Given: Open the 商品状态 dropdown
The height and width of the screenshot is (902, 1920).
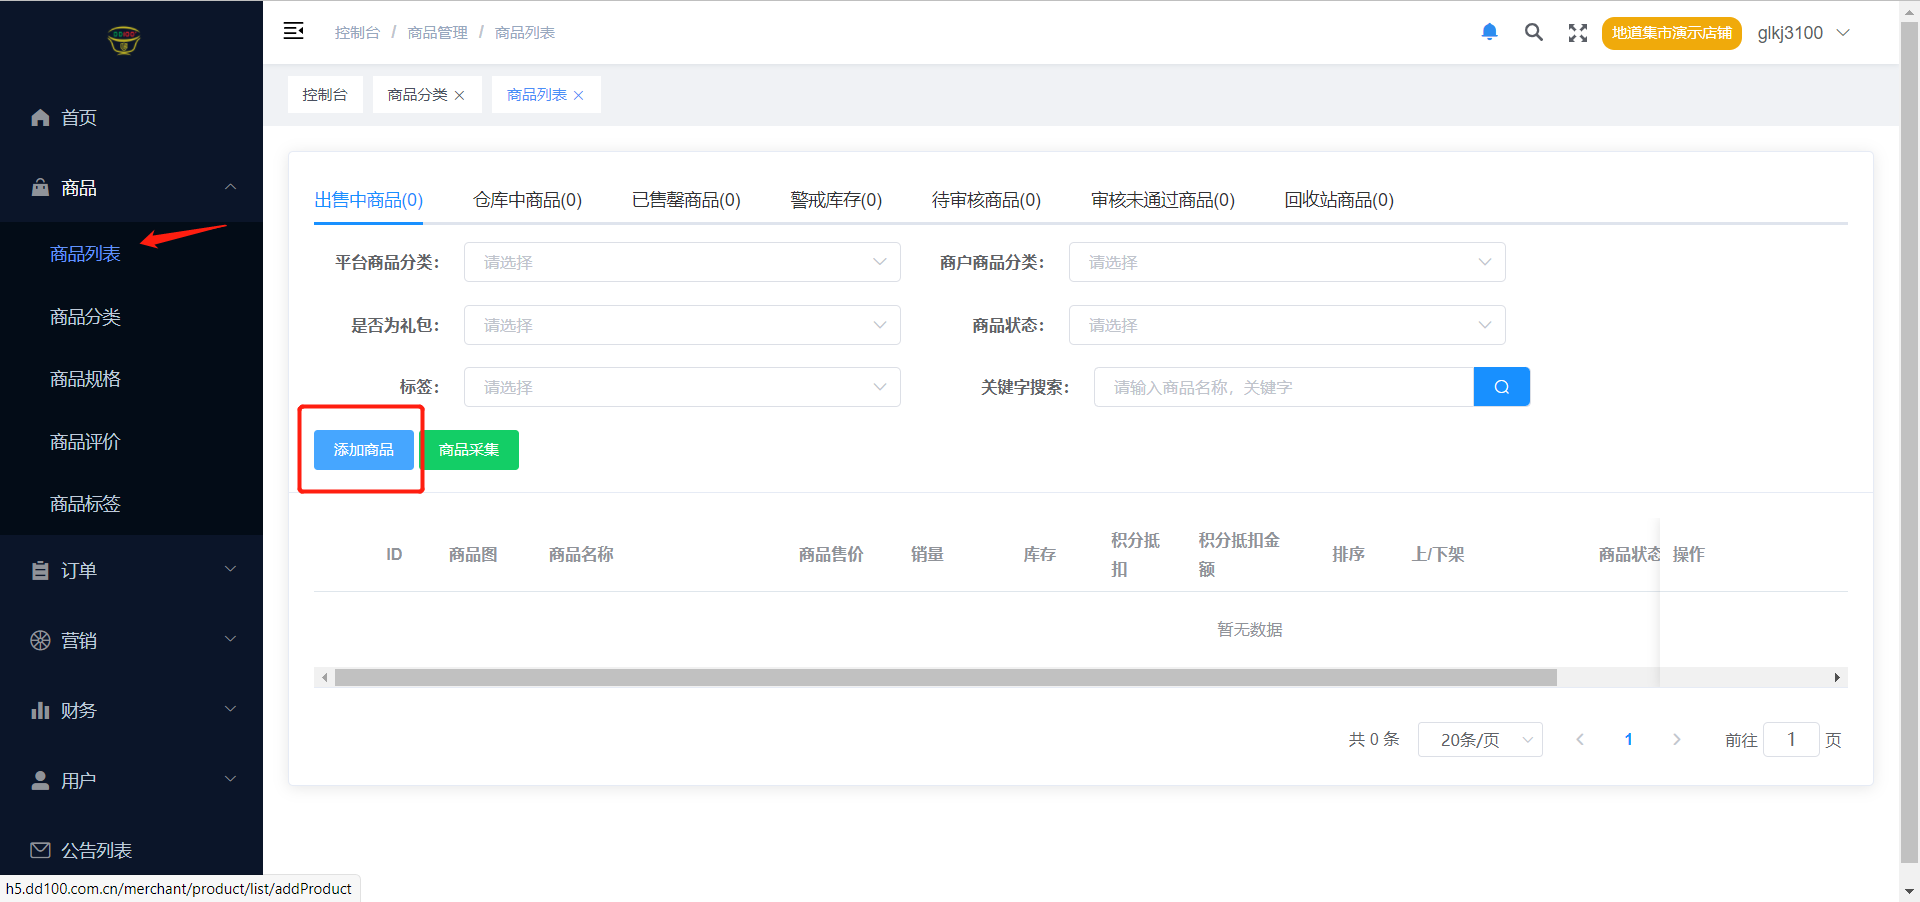Looking at the screenshot, I should [x=1286, y=325].
